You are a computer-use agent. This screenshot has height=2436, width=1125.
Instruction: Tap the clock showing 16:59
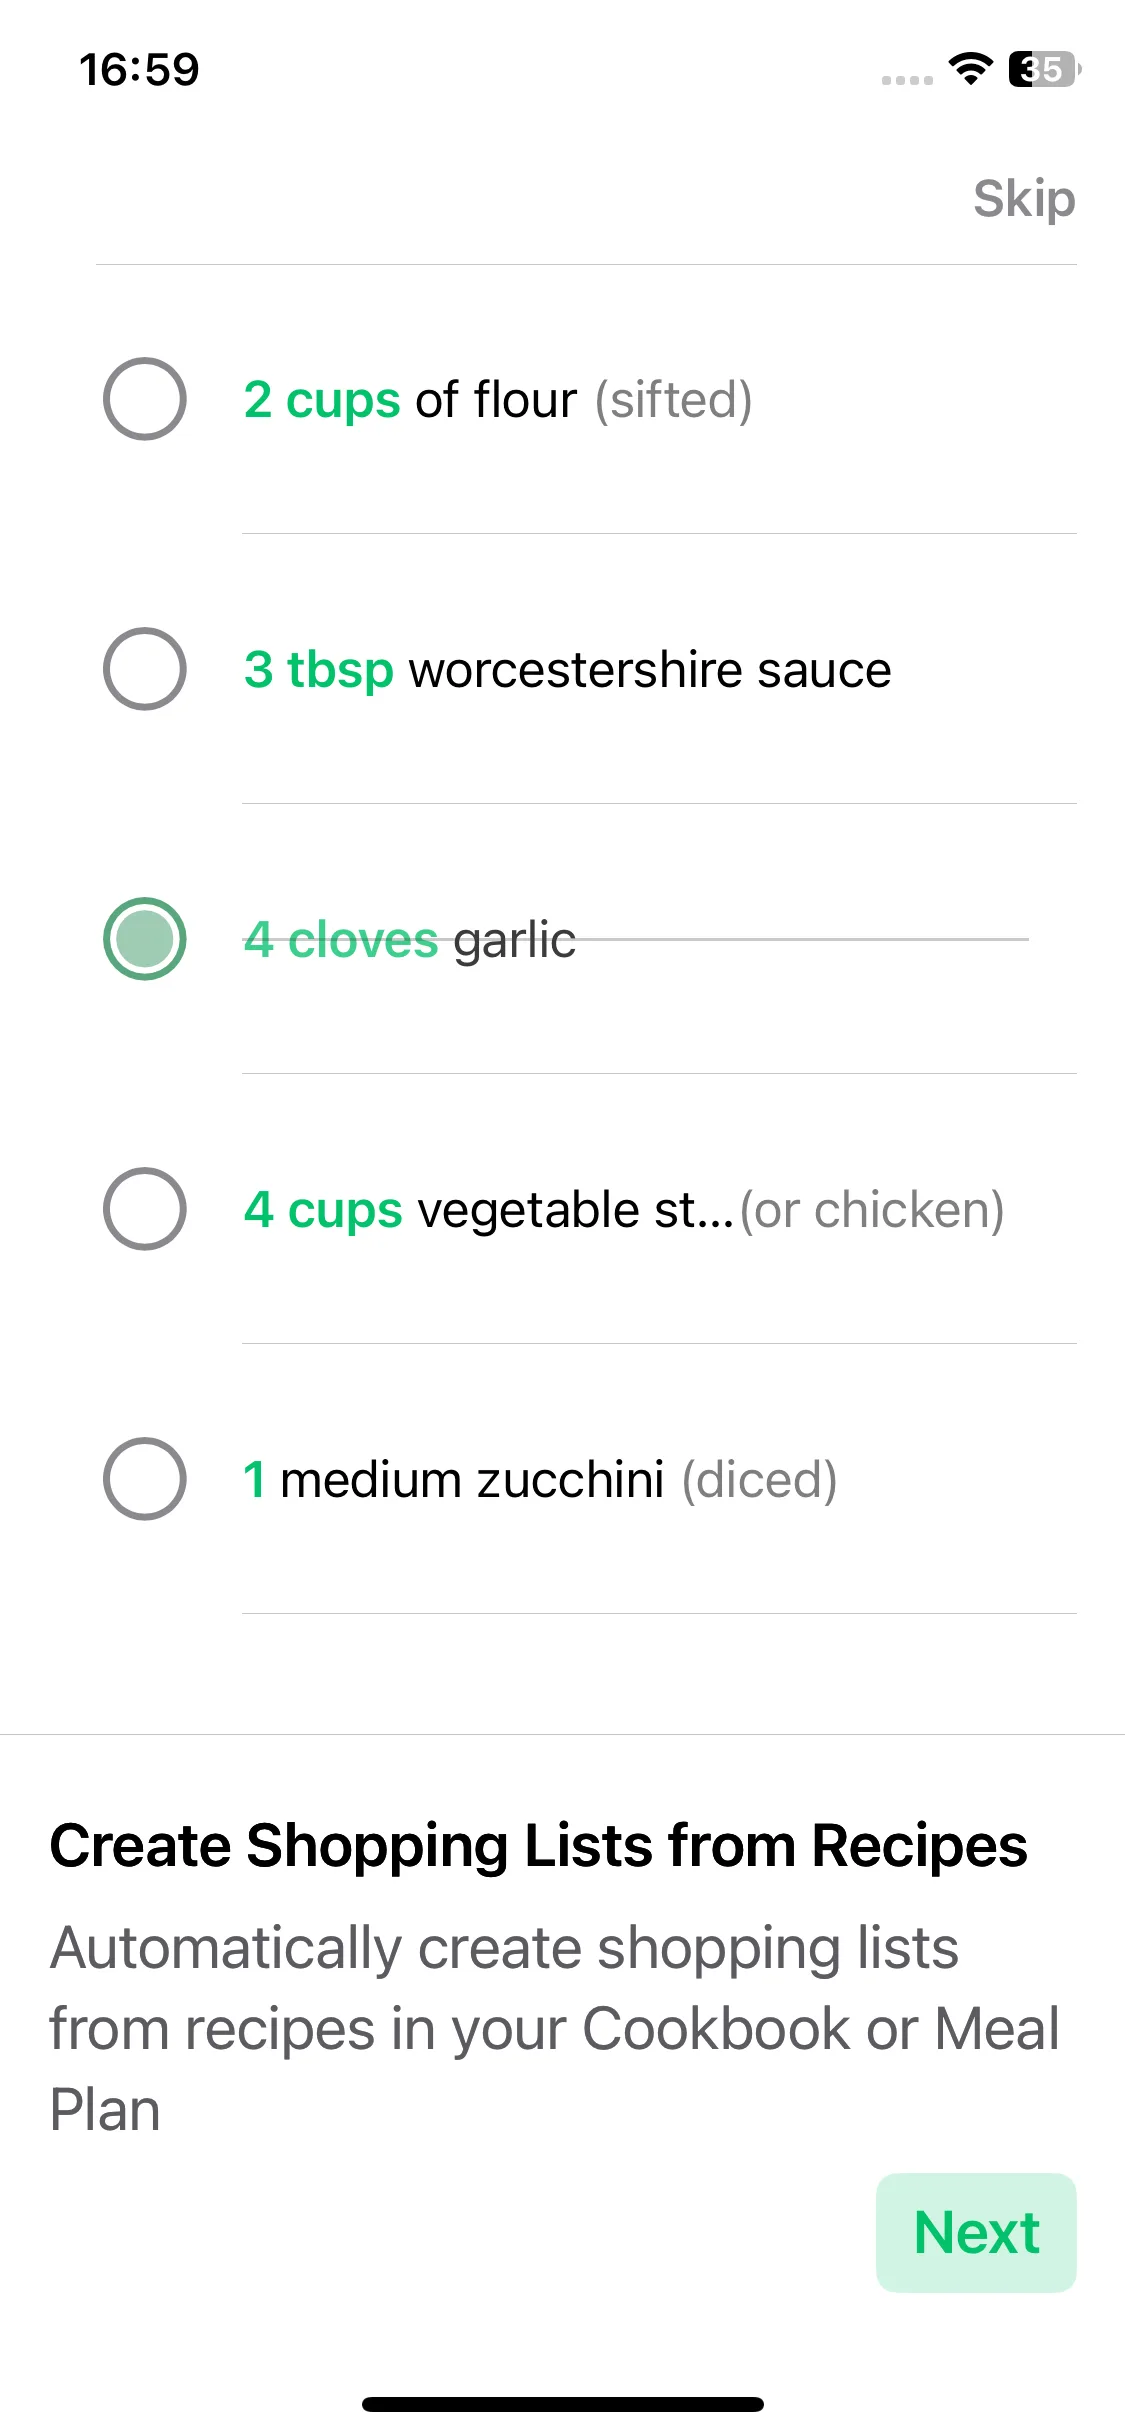[139, 70]
